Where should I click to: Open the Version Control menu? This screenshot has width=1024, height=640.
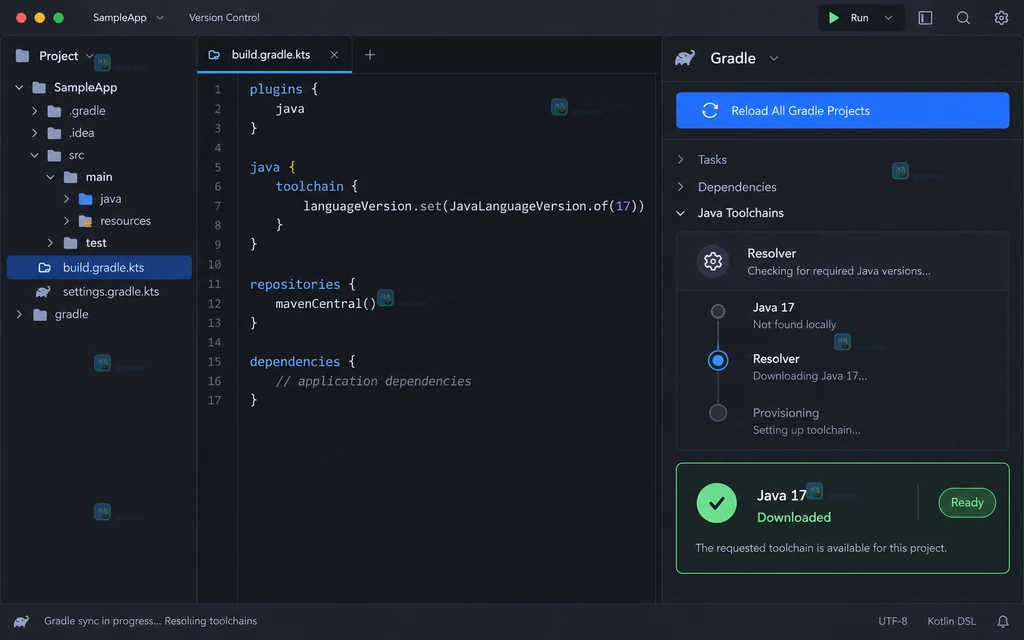pyautogui.click(x=224, y=18)
